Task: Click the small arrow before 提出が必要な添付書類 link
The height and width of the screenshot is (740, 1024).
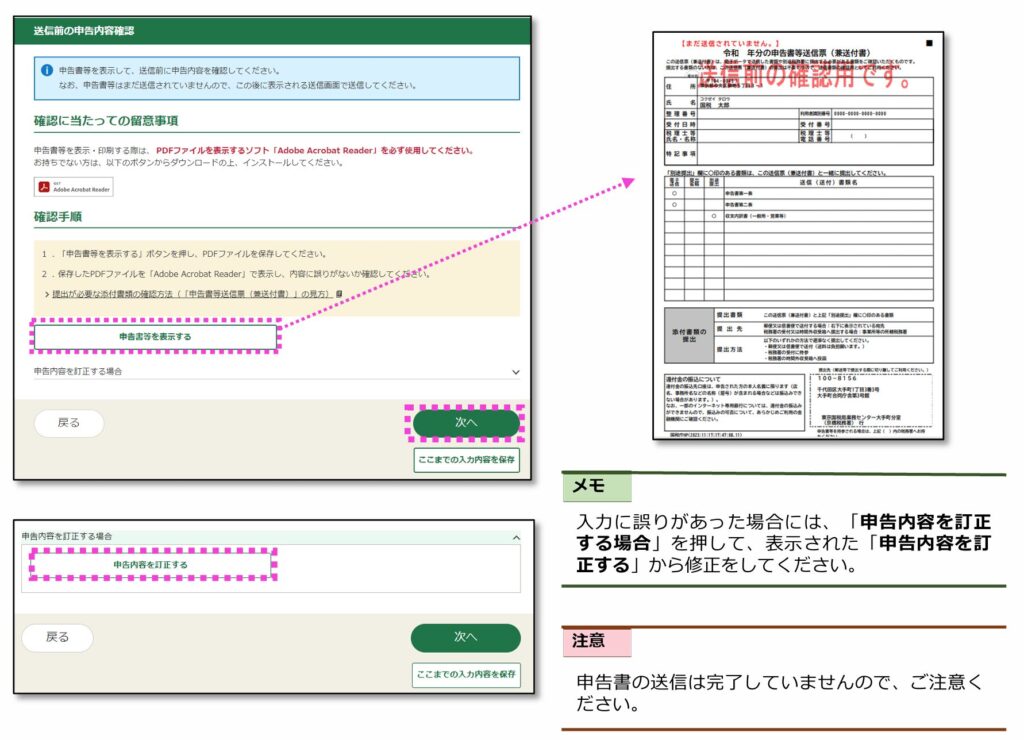Action: click(47, 294)
